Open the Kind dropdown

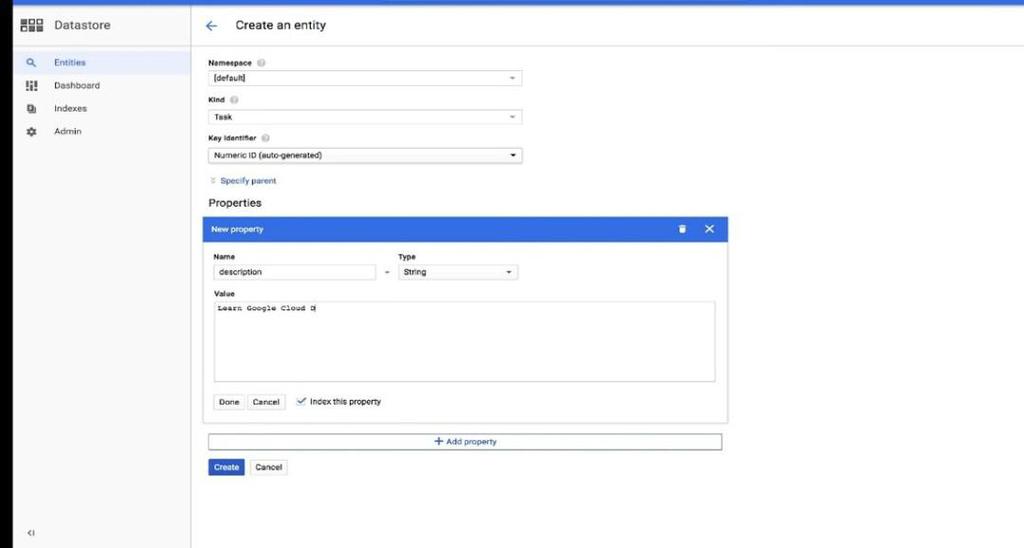coord(364,117)
